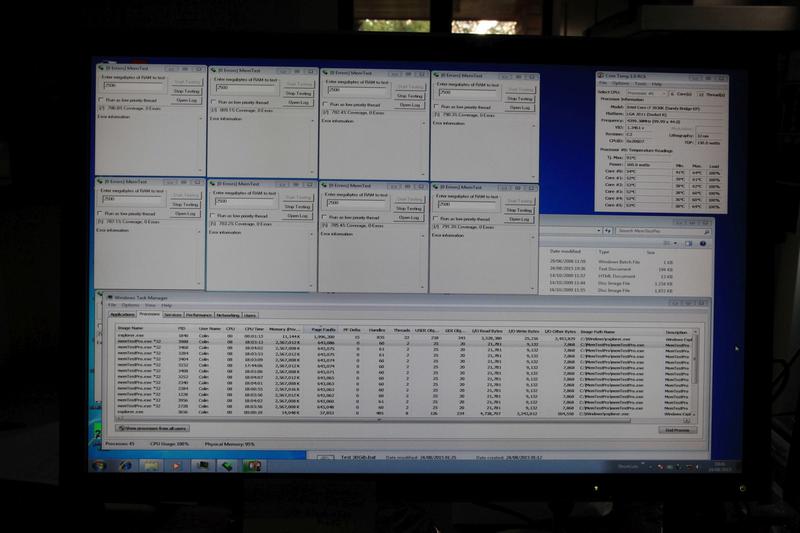
Task: Sort by CPU Time column in Task Manager
Action: click(x=253, y=329)
